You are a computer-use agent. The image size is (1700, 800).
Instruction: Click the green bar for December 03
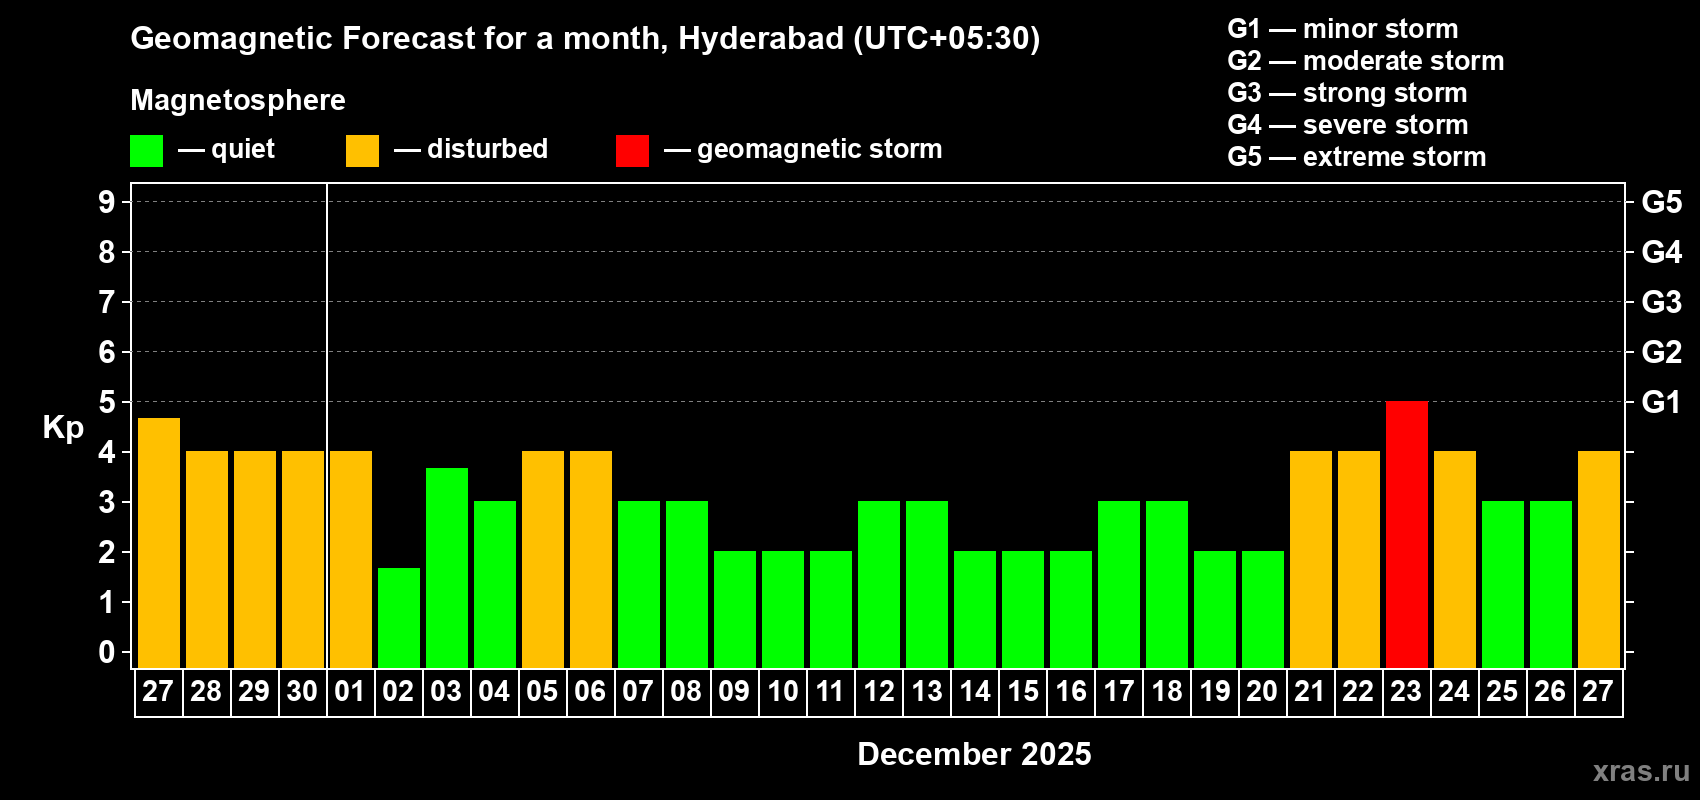447,568
